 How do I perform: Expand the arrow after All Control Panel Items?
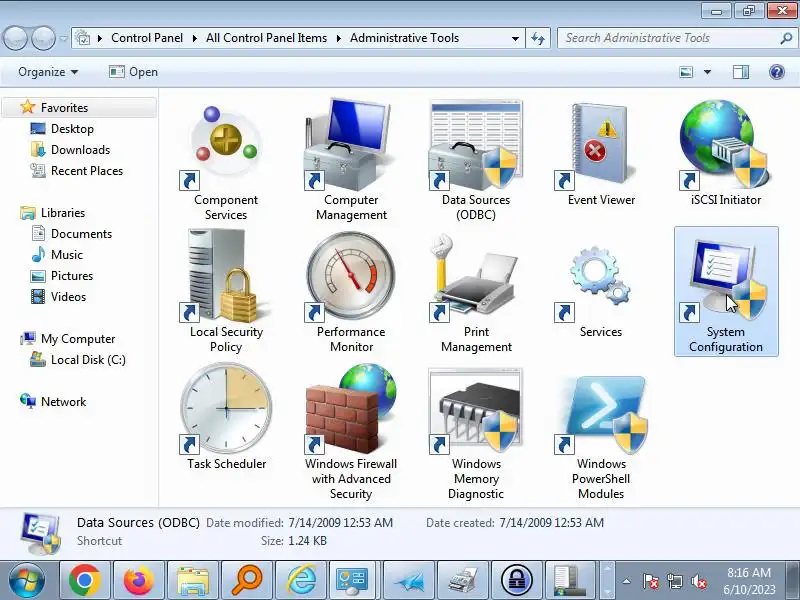pos(338,38)
